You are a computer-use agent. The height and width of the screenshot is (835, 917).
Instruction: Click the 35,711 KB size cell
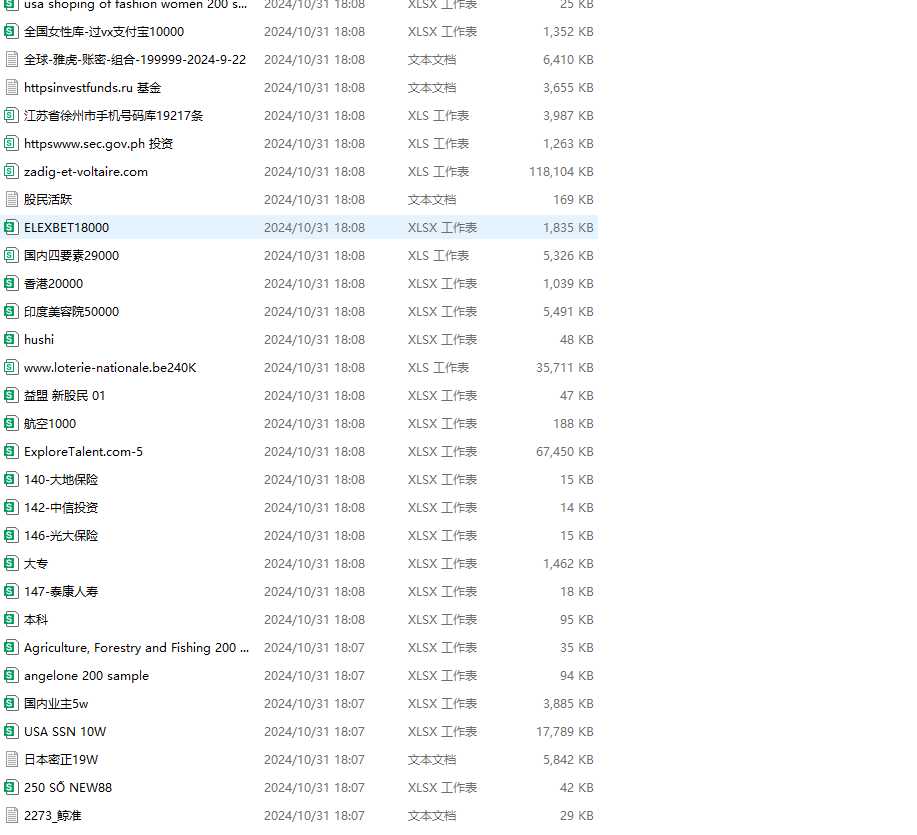(x=565, y=368)
